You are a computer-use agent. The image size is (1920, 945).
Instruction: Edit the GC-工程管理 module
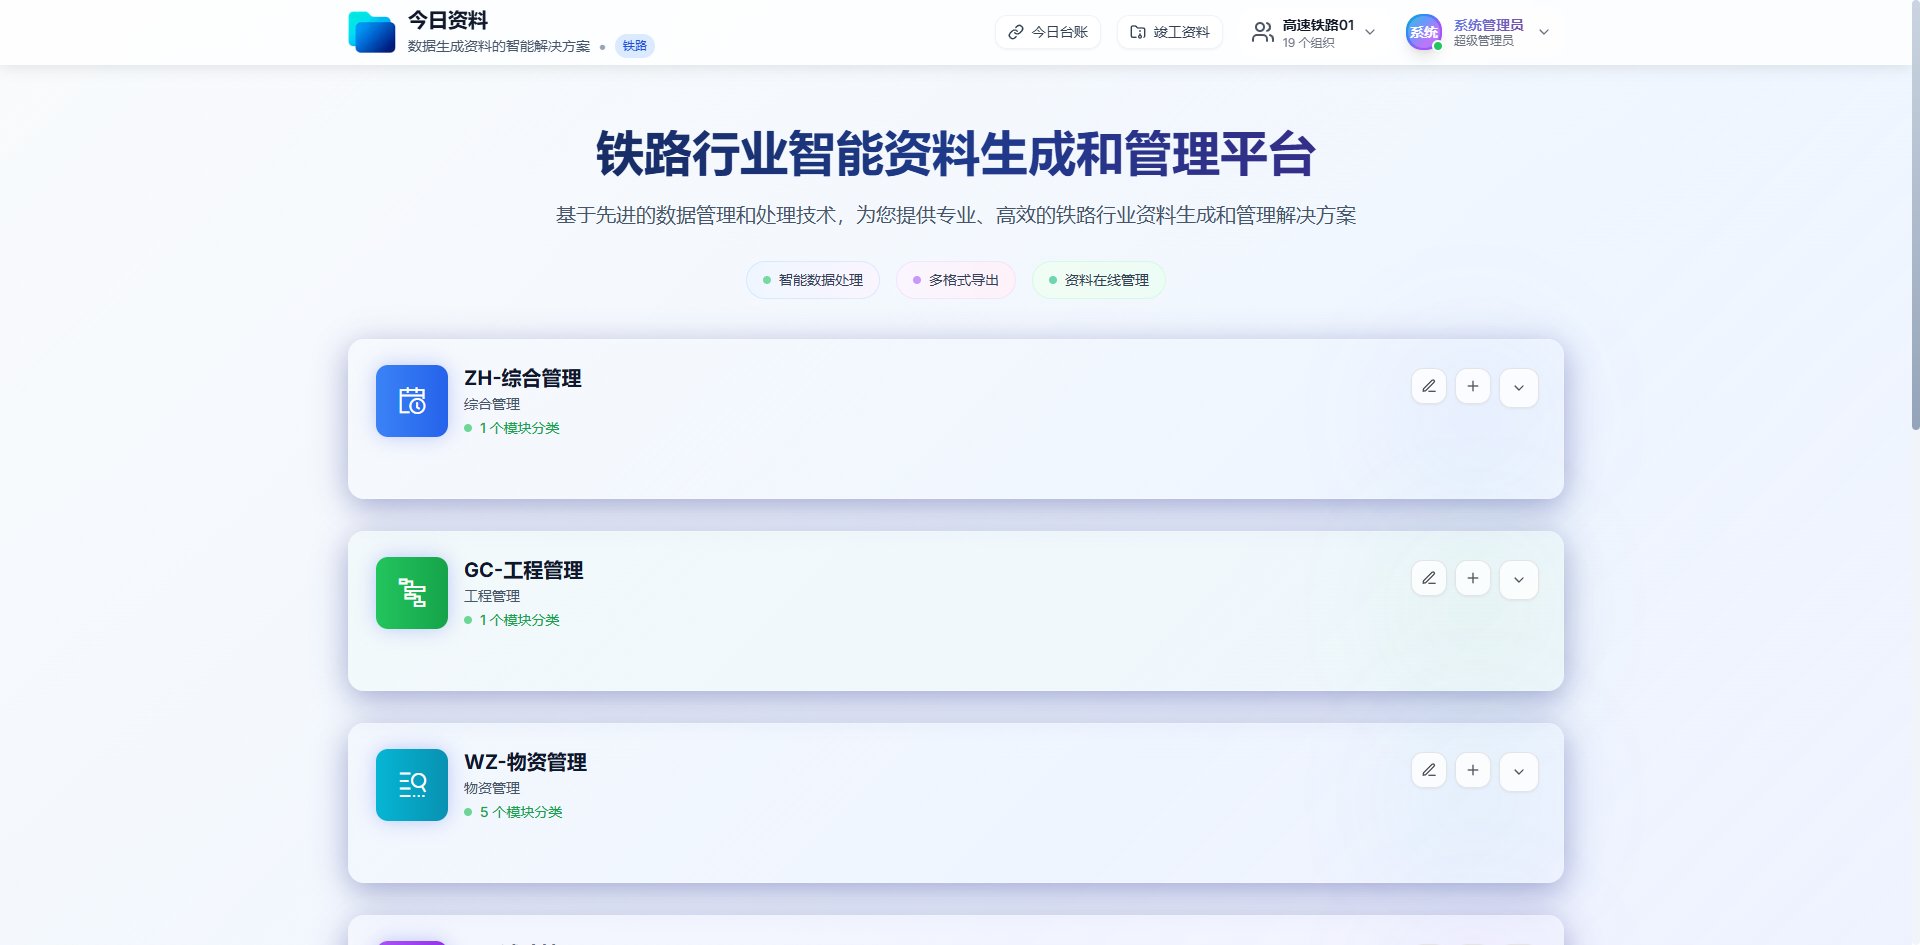click(x=1429, y=579)
